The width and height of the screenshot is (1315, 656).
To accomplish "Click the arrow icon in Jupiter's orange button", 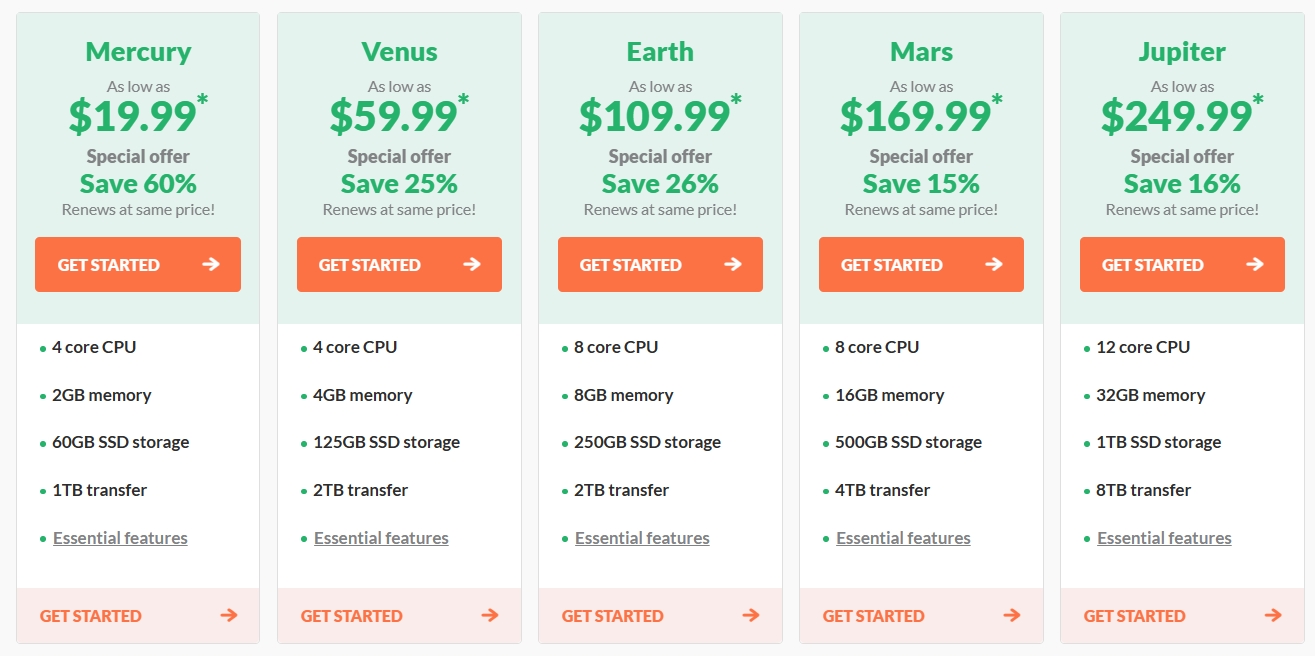I will [x=1255, y=265].
